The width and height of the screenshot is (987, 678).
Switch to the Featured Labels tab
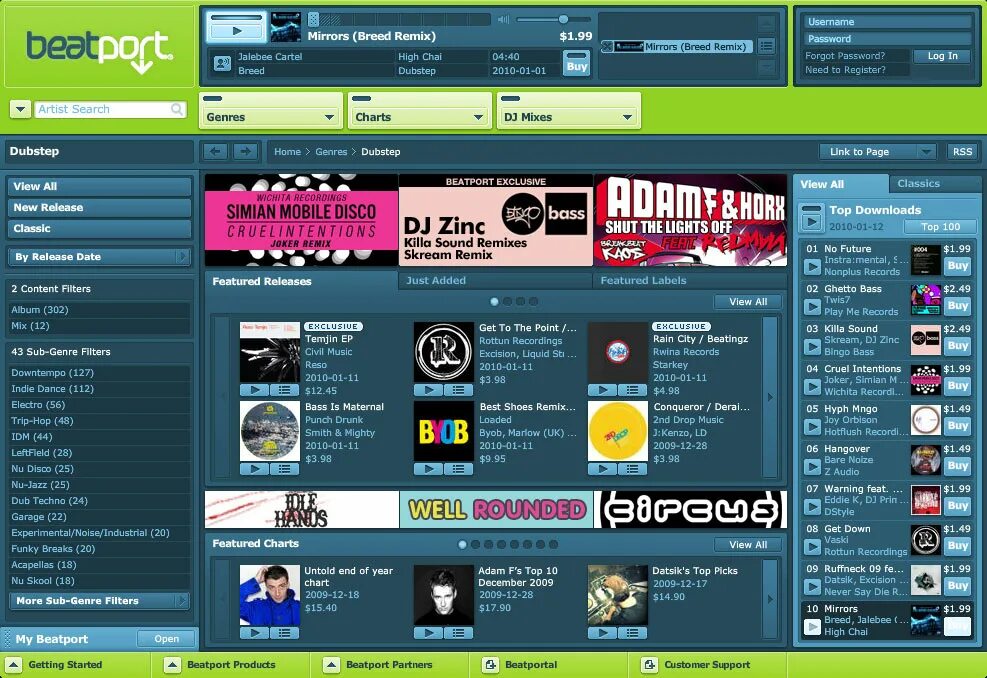pyautogui.click(x=689, y=281)
